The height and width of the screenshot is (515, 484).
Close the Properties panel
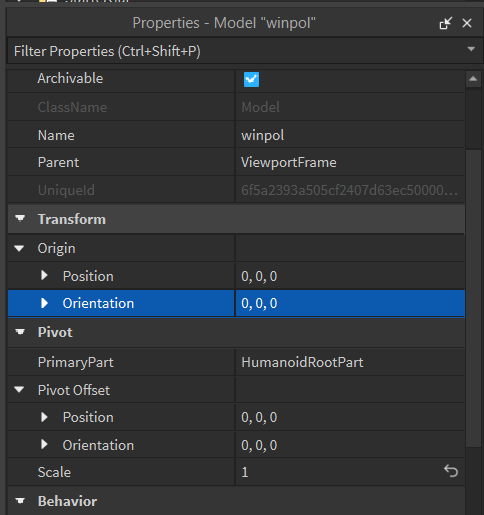point(467,23)
